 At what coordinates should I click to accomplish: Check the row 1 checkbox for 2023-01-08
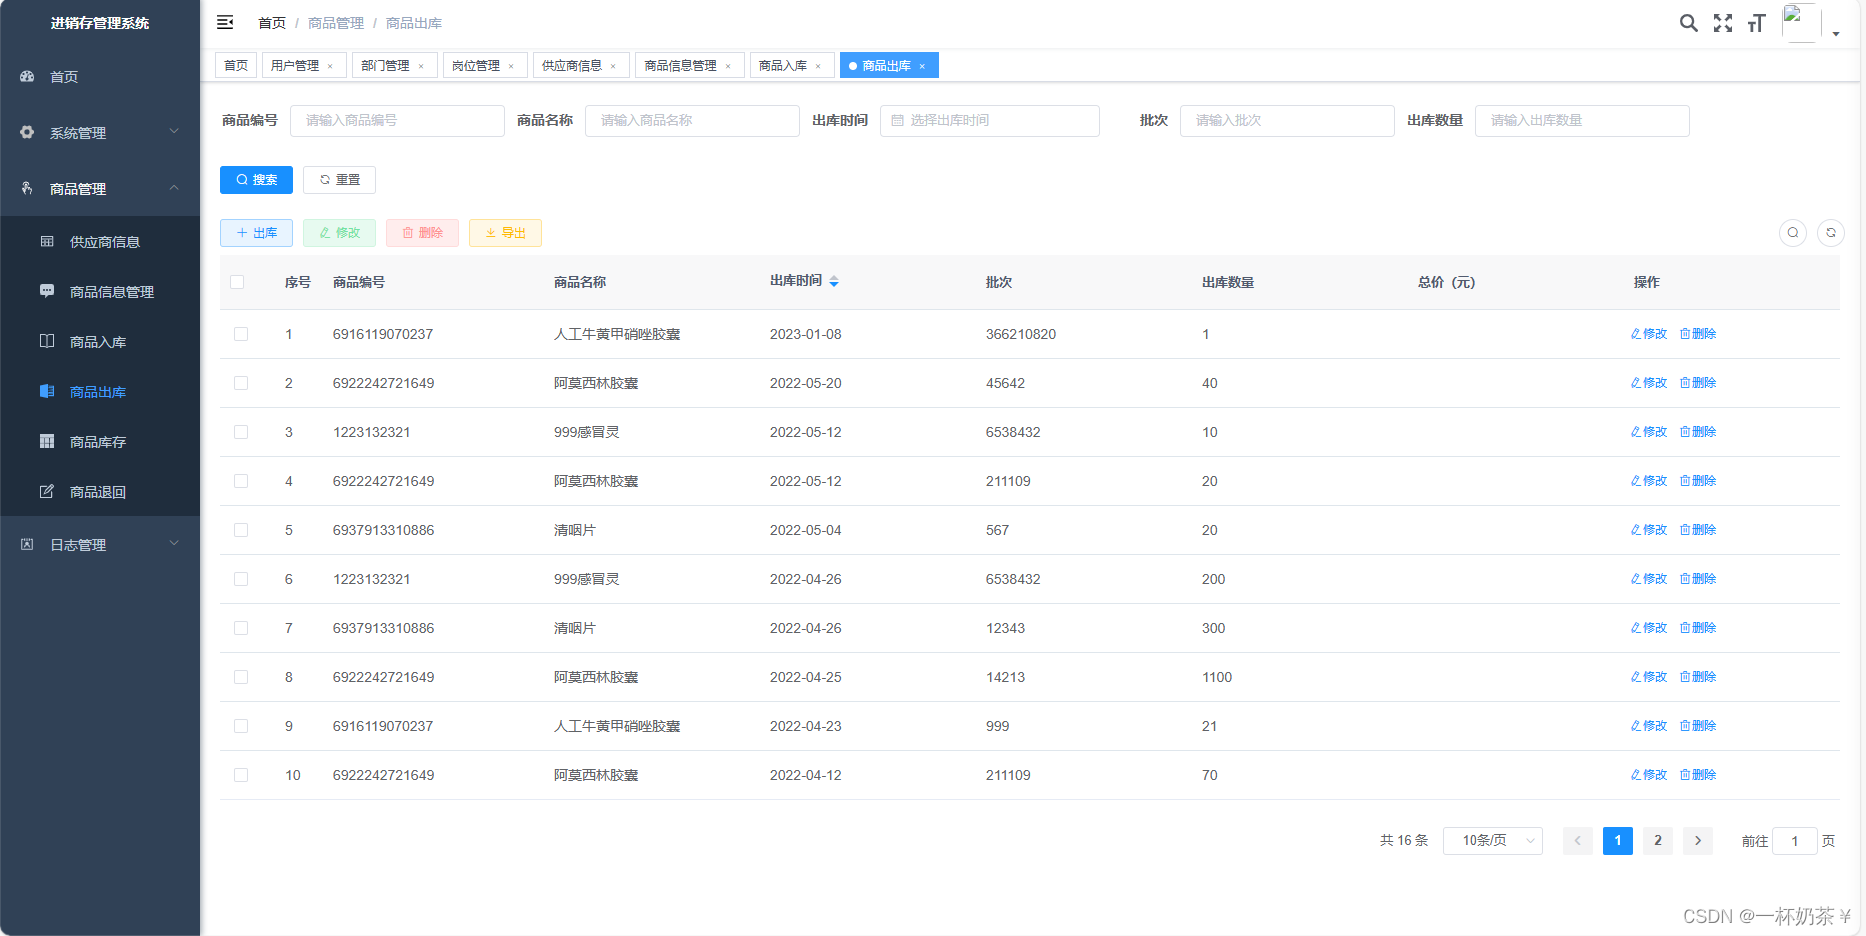coord(241,334)
